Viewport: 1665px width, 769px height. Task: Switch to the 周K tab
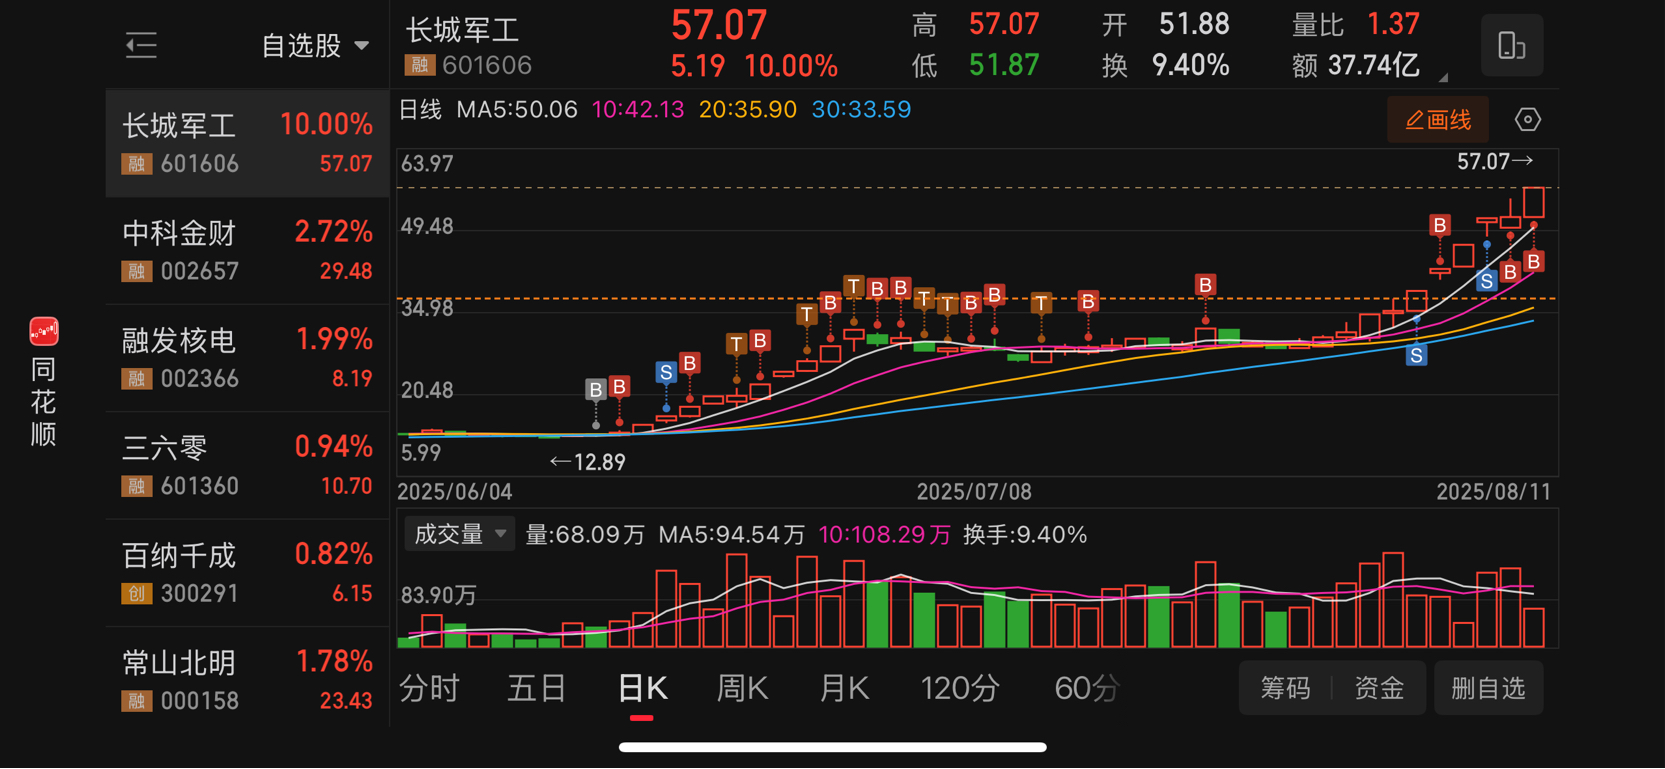(x=742, y=688)
